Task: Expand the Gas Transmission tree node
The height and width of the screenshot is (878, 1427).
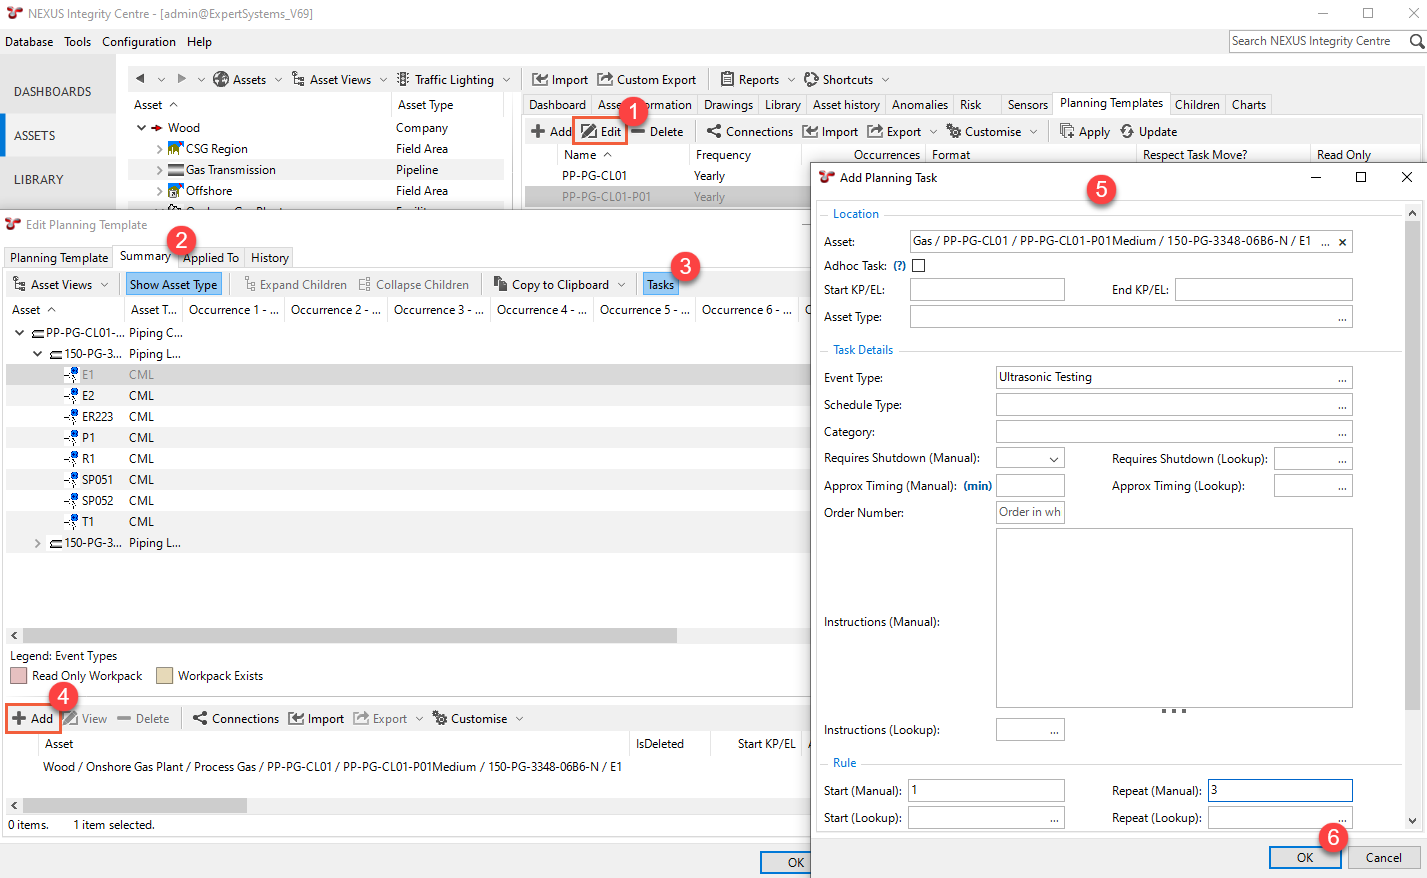Action: [159, 169]
